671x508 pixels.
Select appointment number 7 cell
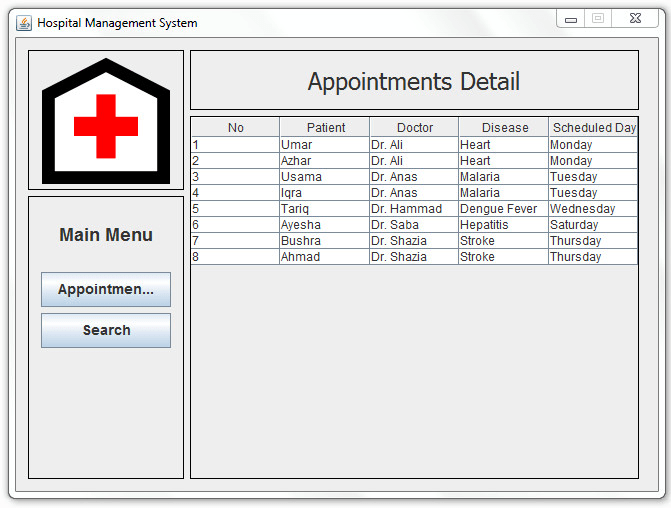pyautogui.click(x=235, y=241)
